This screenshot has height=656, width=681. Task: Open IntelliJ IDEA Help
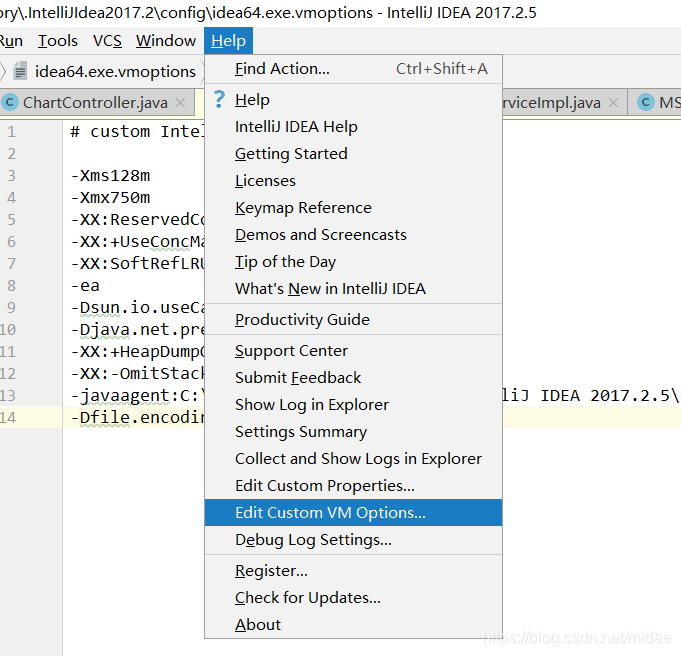pyautogui.click(x=353, y=126)
